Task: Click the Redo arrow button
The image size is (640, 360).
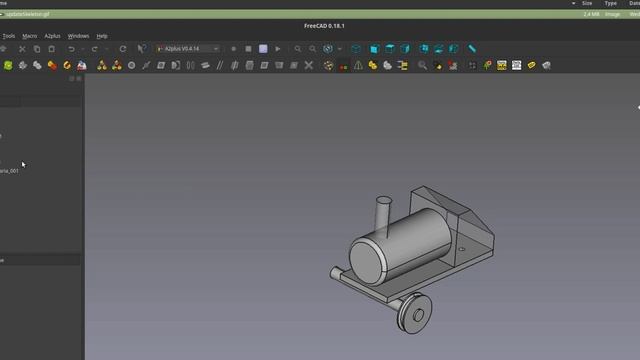Action: pyautogui.click(x=95, y=49)
